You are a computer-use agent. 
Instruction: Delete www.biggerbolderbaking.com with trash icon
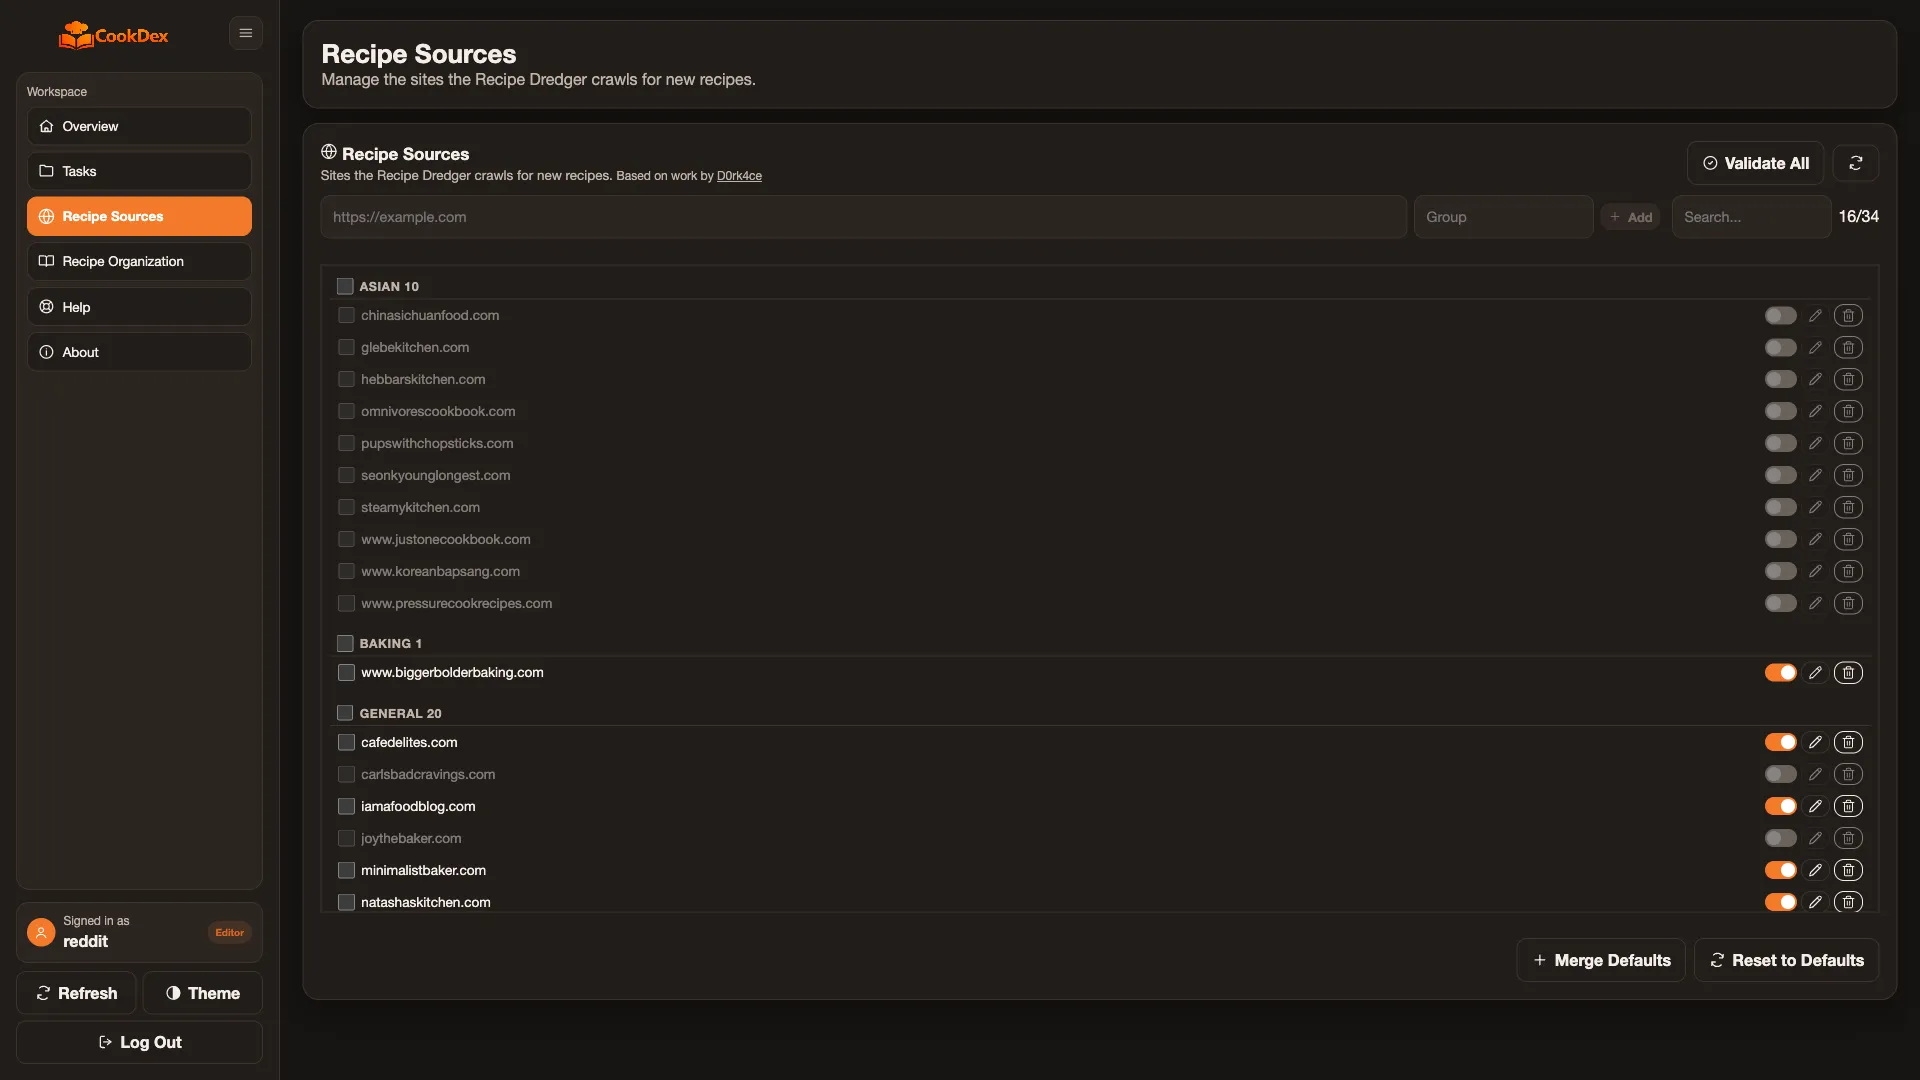[1848, 673]
